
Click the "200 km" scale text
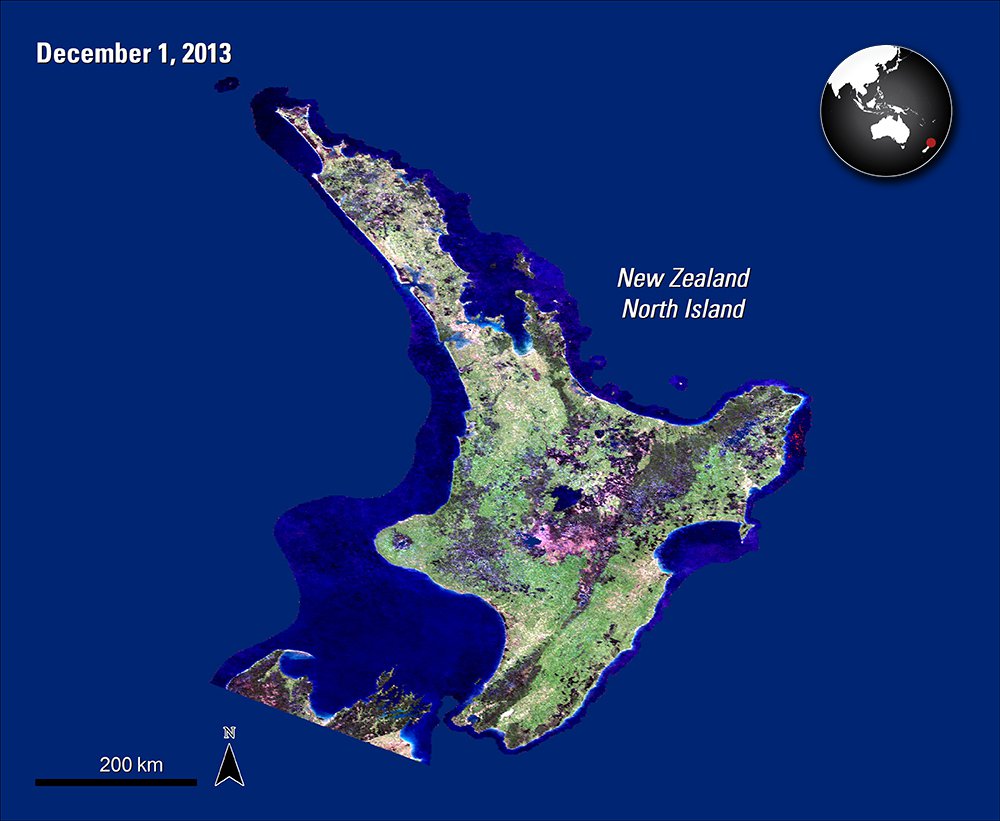(131, 764)
